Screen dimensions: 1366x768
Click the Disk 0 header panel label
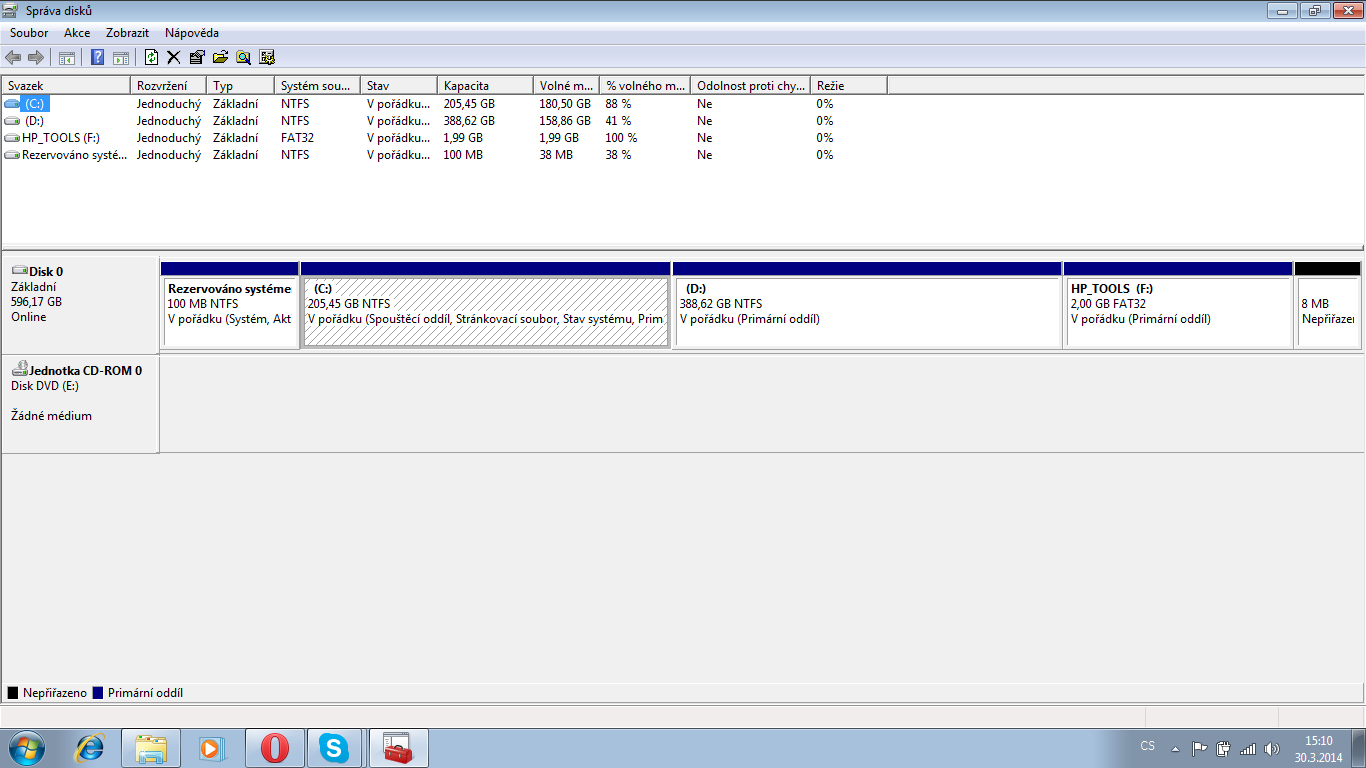coord(46,271)
